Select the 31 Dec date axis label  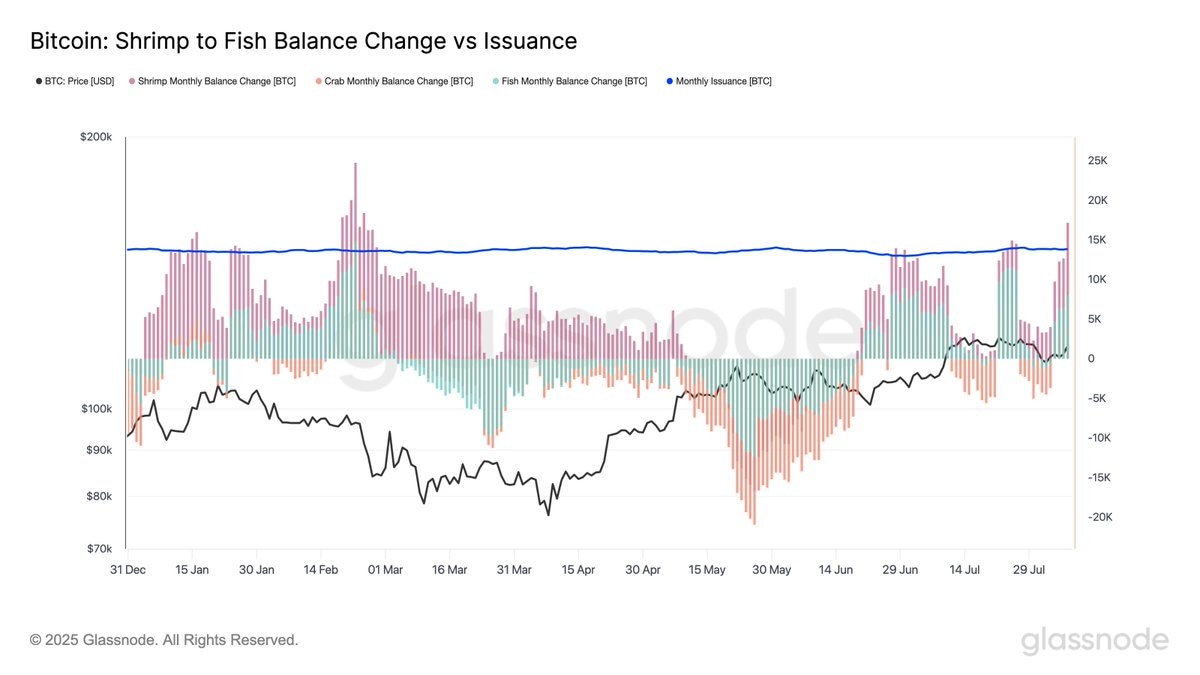pos(127,570)
